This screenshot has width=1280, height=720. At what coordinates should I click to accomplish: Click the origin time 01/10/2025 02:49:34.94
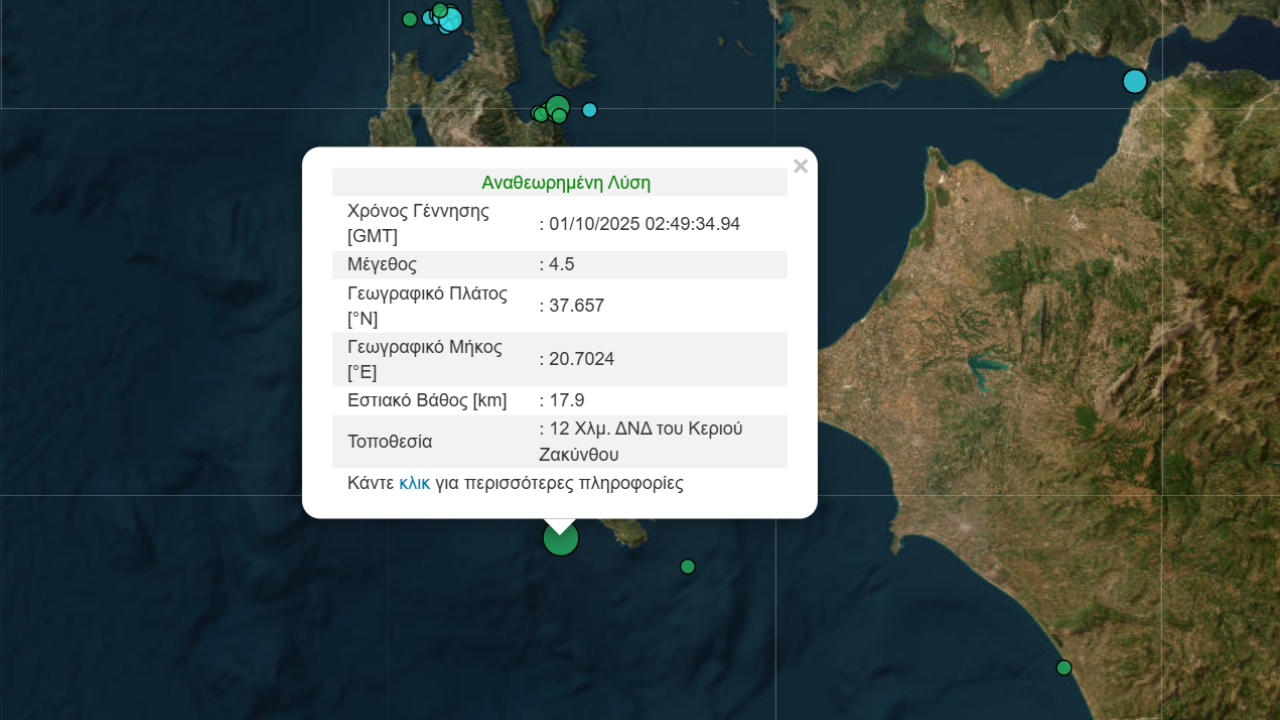[x=644, y=224]
